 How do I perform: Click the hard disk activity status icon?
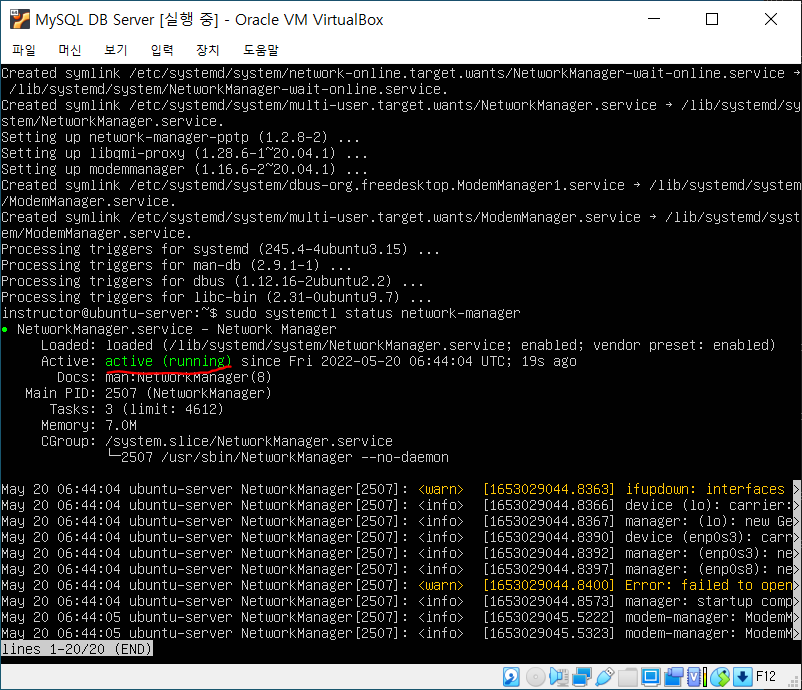click(x=511, y=677)
